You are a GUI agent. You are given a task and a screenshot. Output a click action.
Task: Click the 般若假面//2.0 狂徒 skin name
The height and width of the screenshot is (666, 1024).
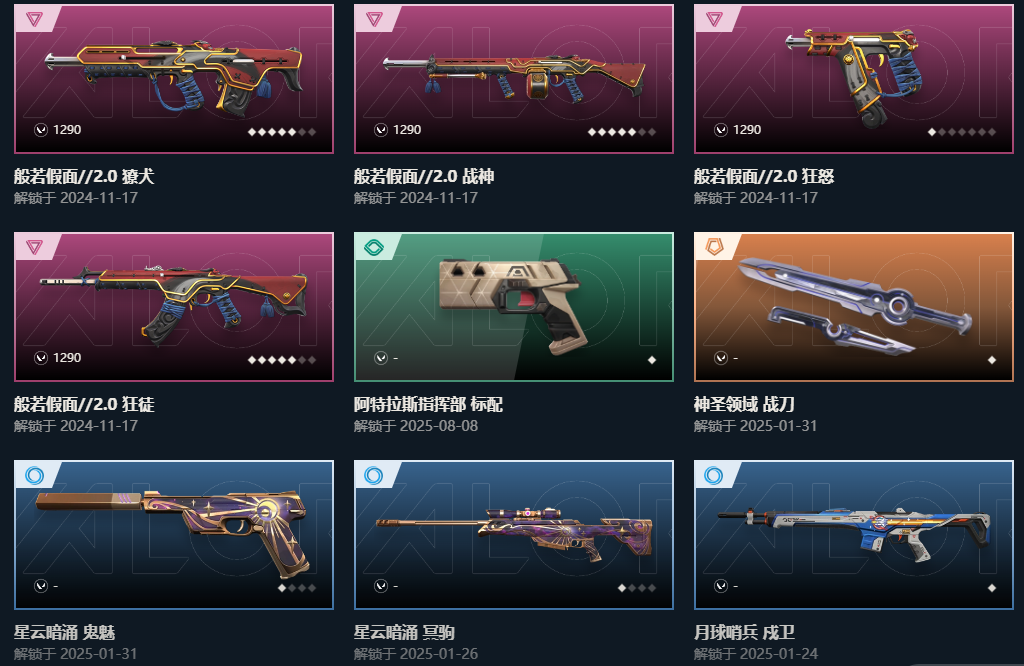point(84,404)
